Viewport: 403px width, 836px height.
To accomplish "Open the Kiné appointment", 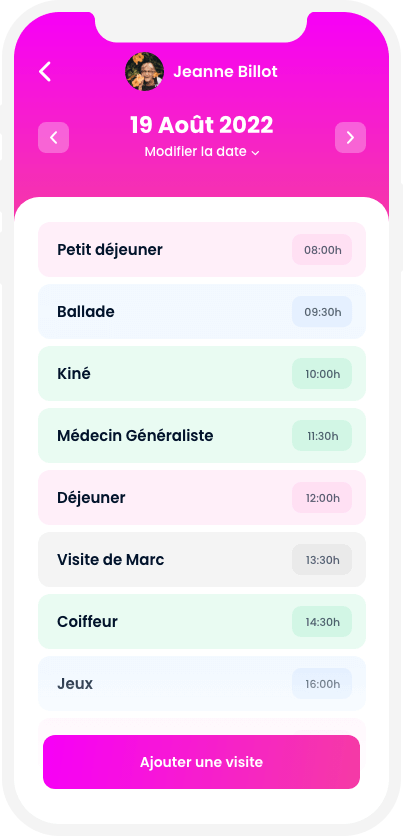I will pos(202,374).
